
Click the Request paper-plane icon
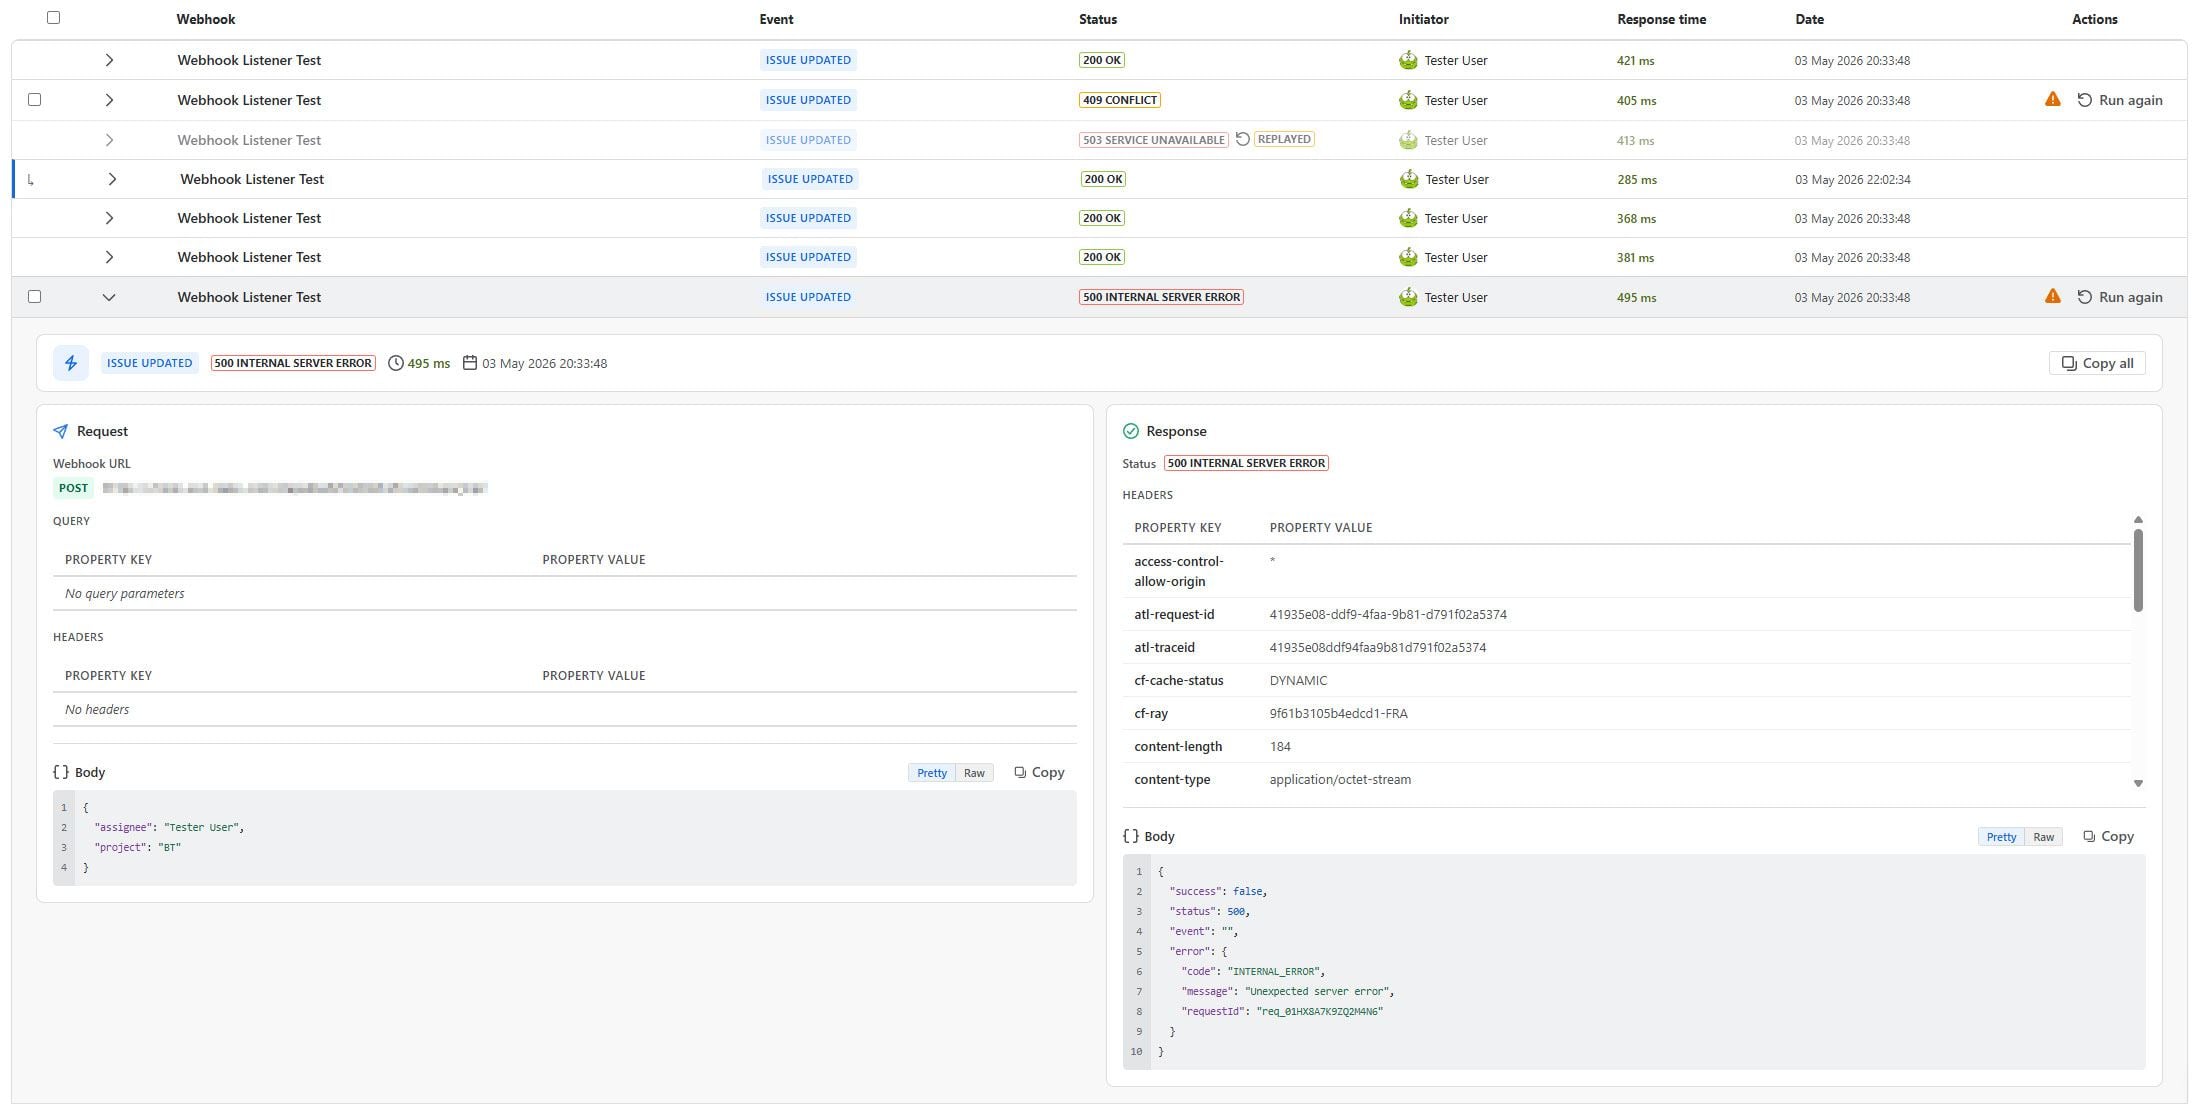click(x=61, y=431)
